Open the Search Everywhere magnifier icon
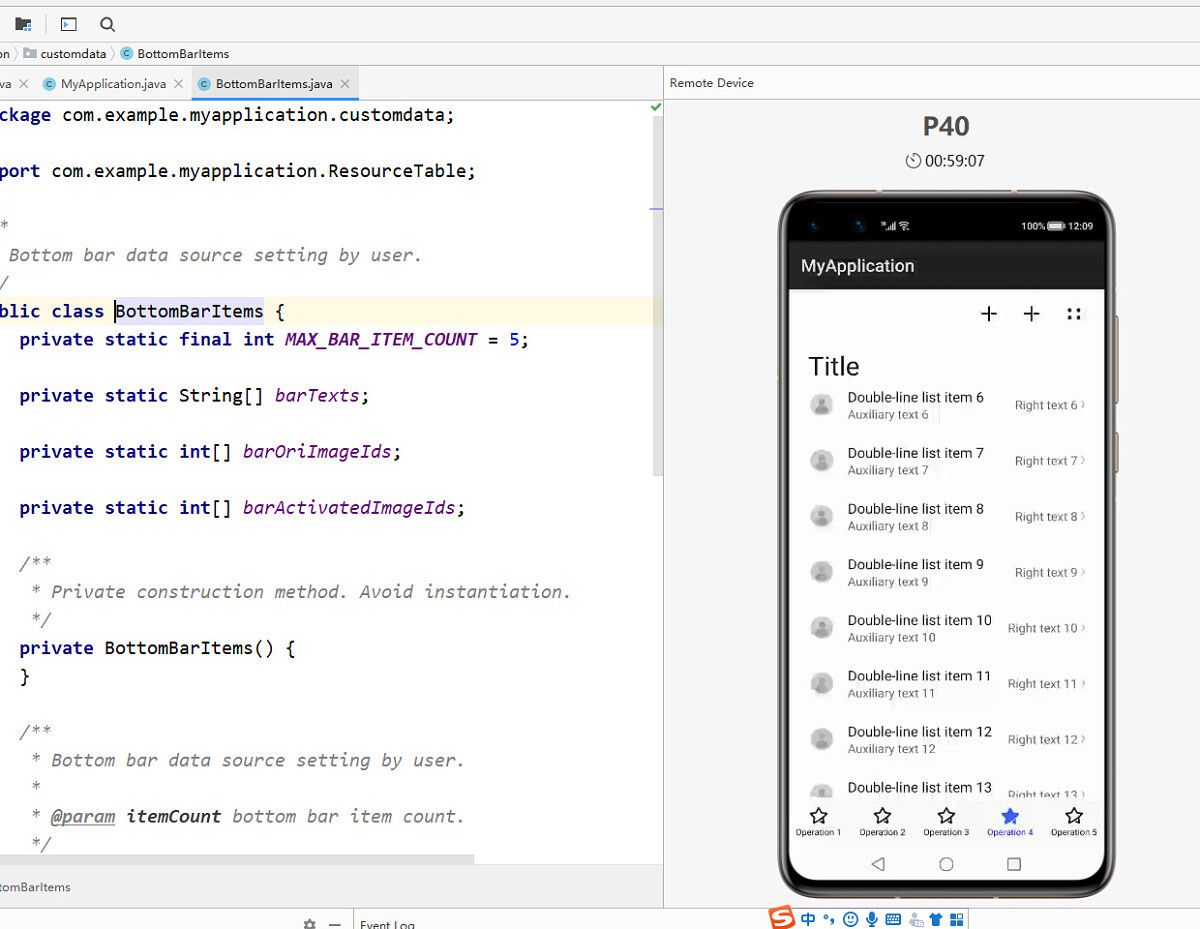Viewport: 1200px width, 929px height. click(x=106, y=24)
